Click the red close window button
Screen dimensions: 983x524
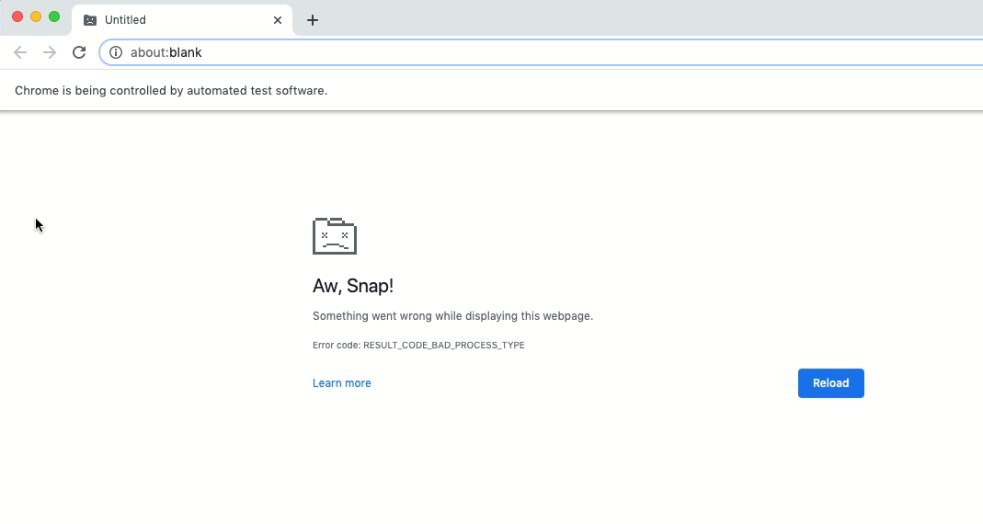pyautogui.click(x=18, y=17)
